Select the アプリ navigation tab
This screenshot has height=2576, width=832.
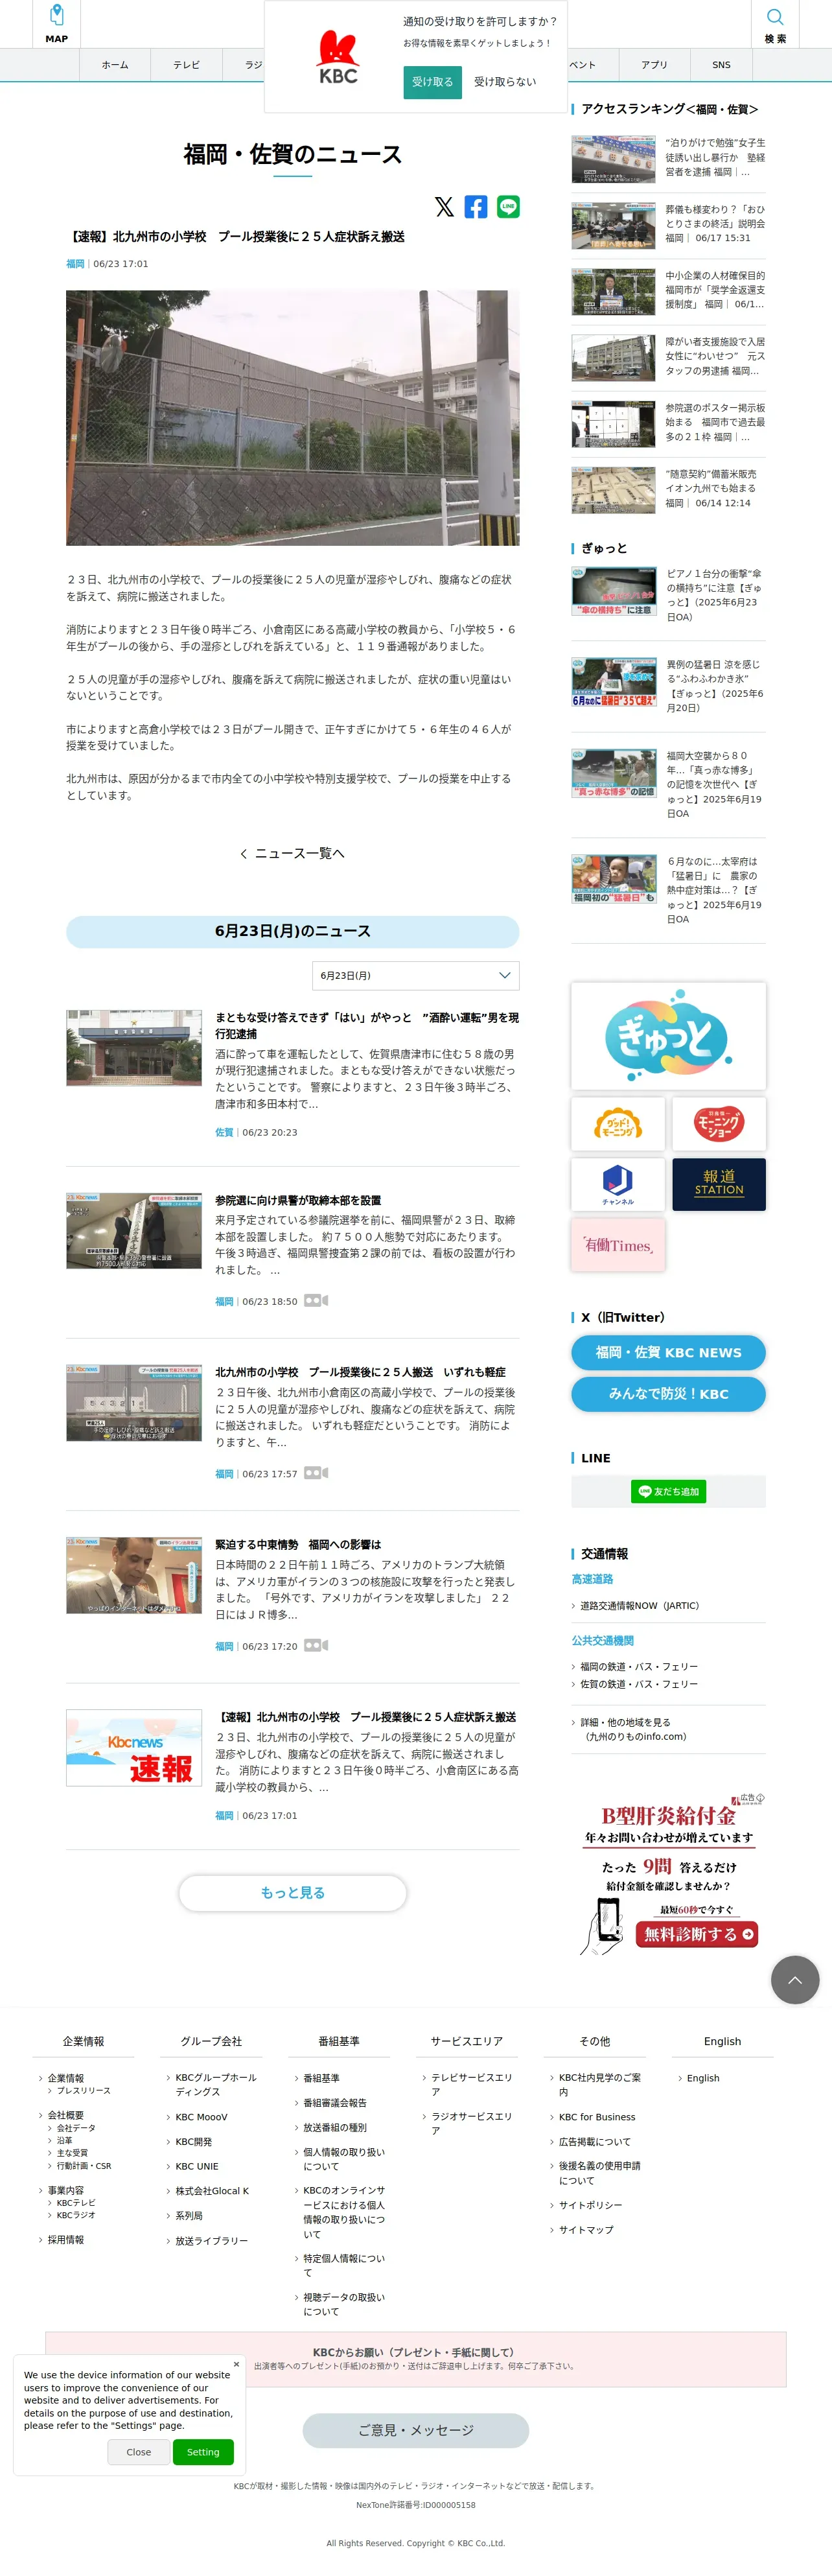654,65
